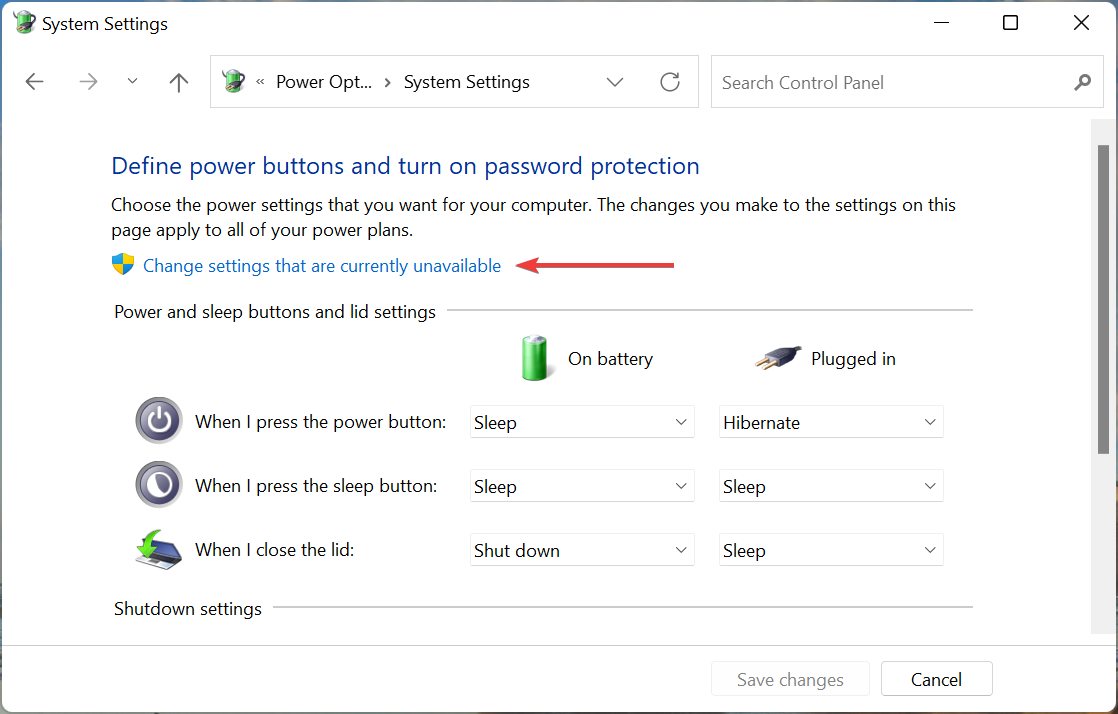This screenshot has height=714, width=1118.
Task: Click the battery icon above On battery column
Action: pos(536,357)
